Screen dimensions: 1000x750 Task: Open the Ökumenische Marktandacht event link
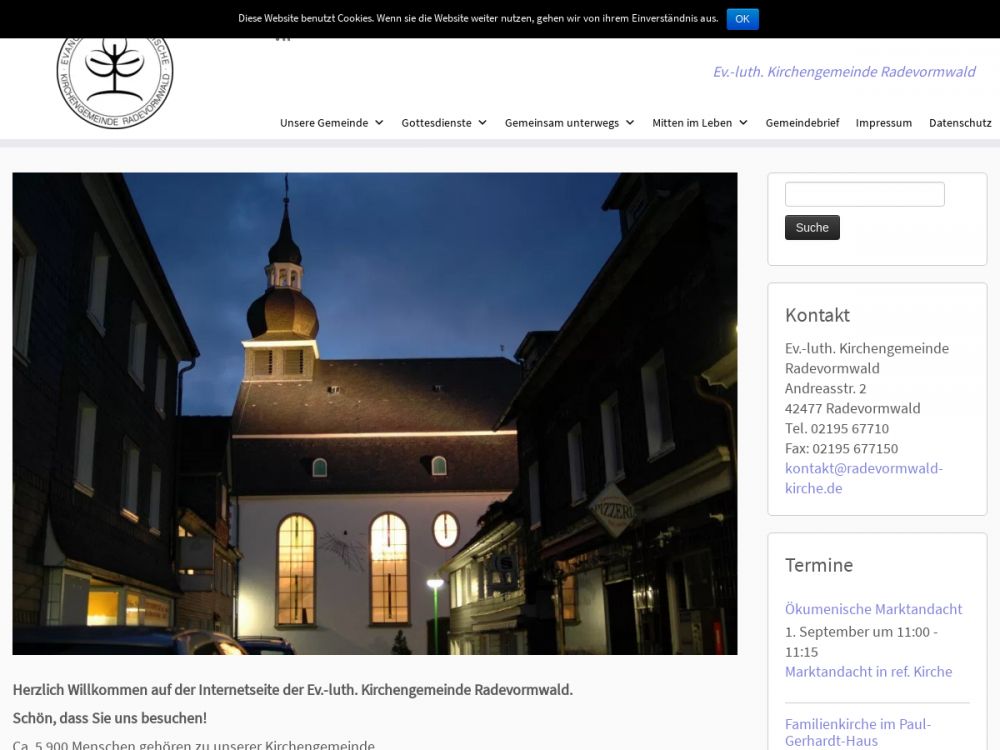[873, 609]
